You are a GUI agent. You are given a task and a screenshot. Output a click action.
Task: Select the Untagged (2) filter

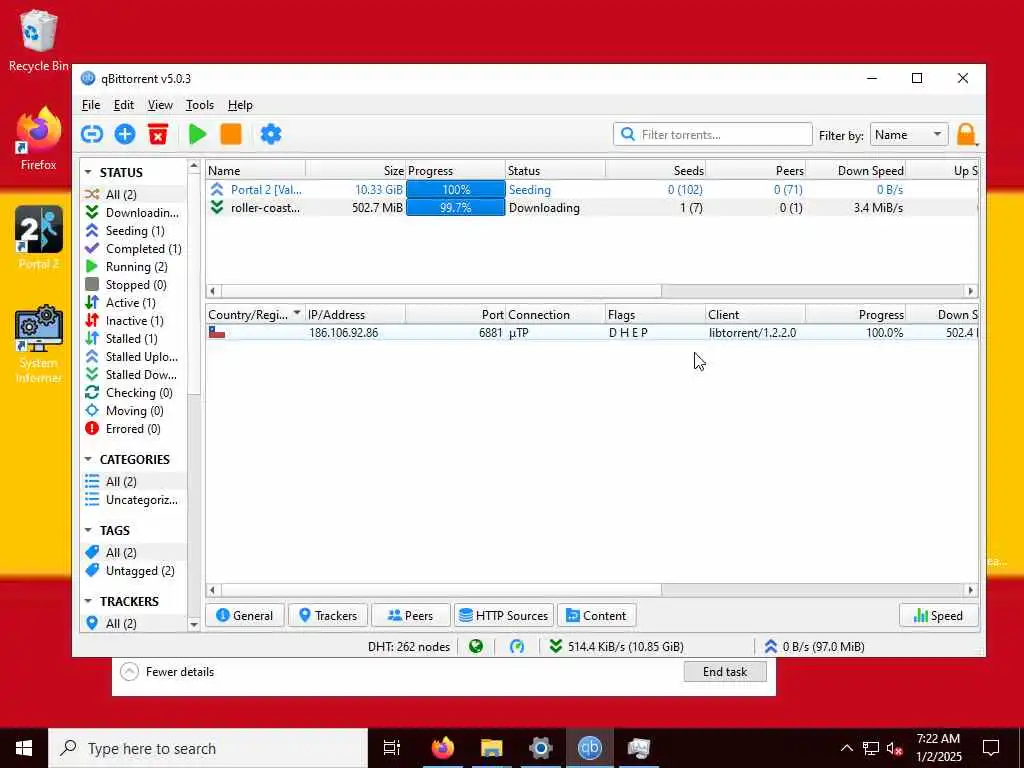[x=132, y=571]
